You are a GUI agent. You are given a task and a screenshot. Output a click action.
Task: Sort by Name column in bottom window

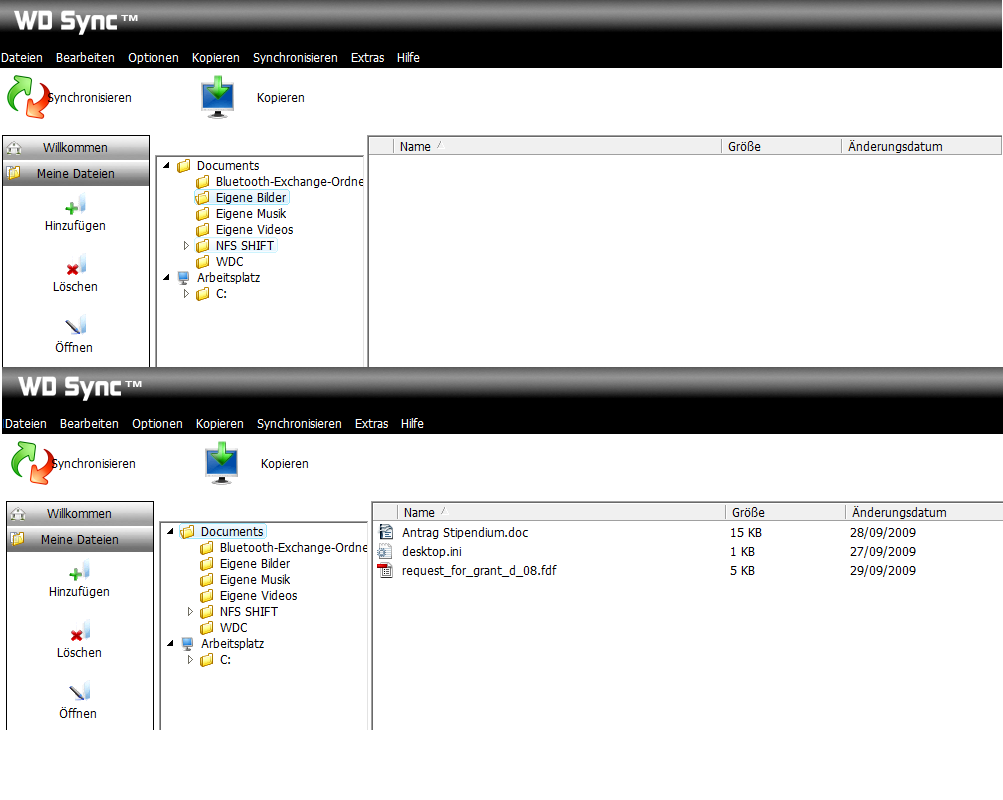pyautogui.click(x=561, y=512)
